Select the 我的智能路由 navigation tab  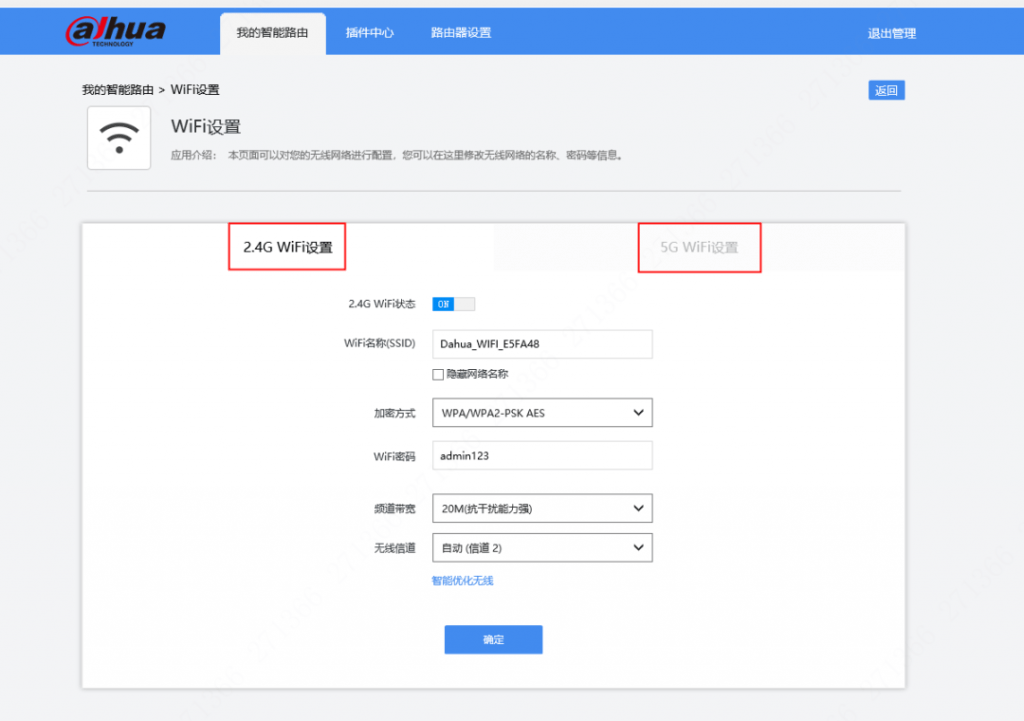(x=272, y=32)
